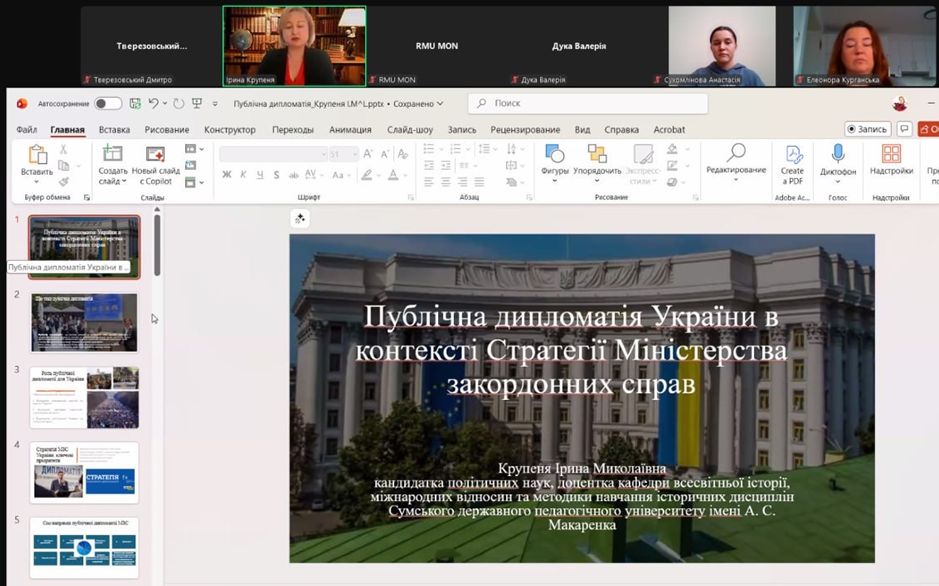This screenshot has height=586, width=939.
Task: Expand the Вставить paste options arrow
Action: [37, 181]
